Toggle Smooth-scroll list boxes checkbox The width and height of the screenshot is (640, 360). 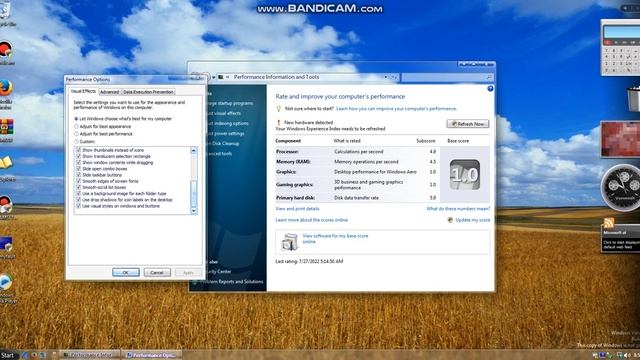tap(79, 187)
